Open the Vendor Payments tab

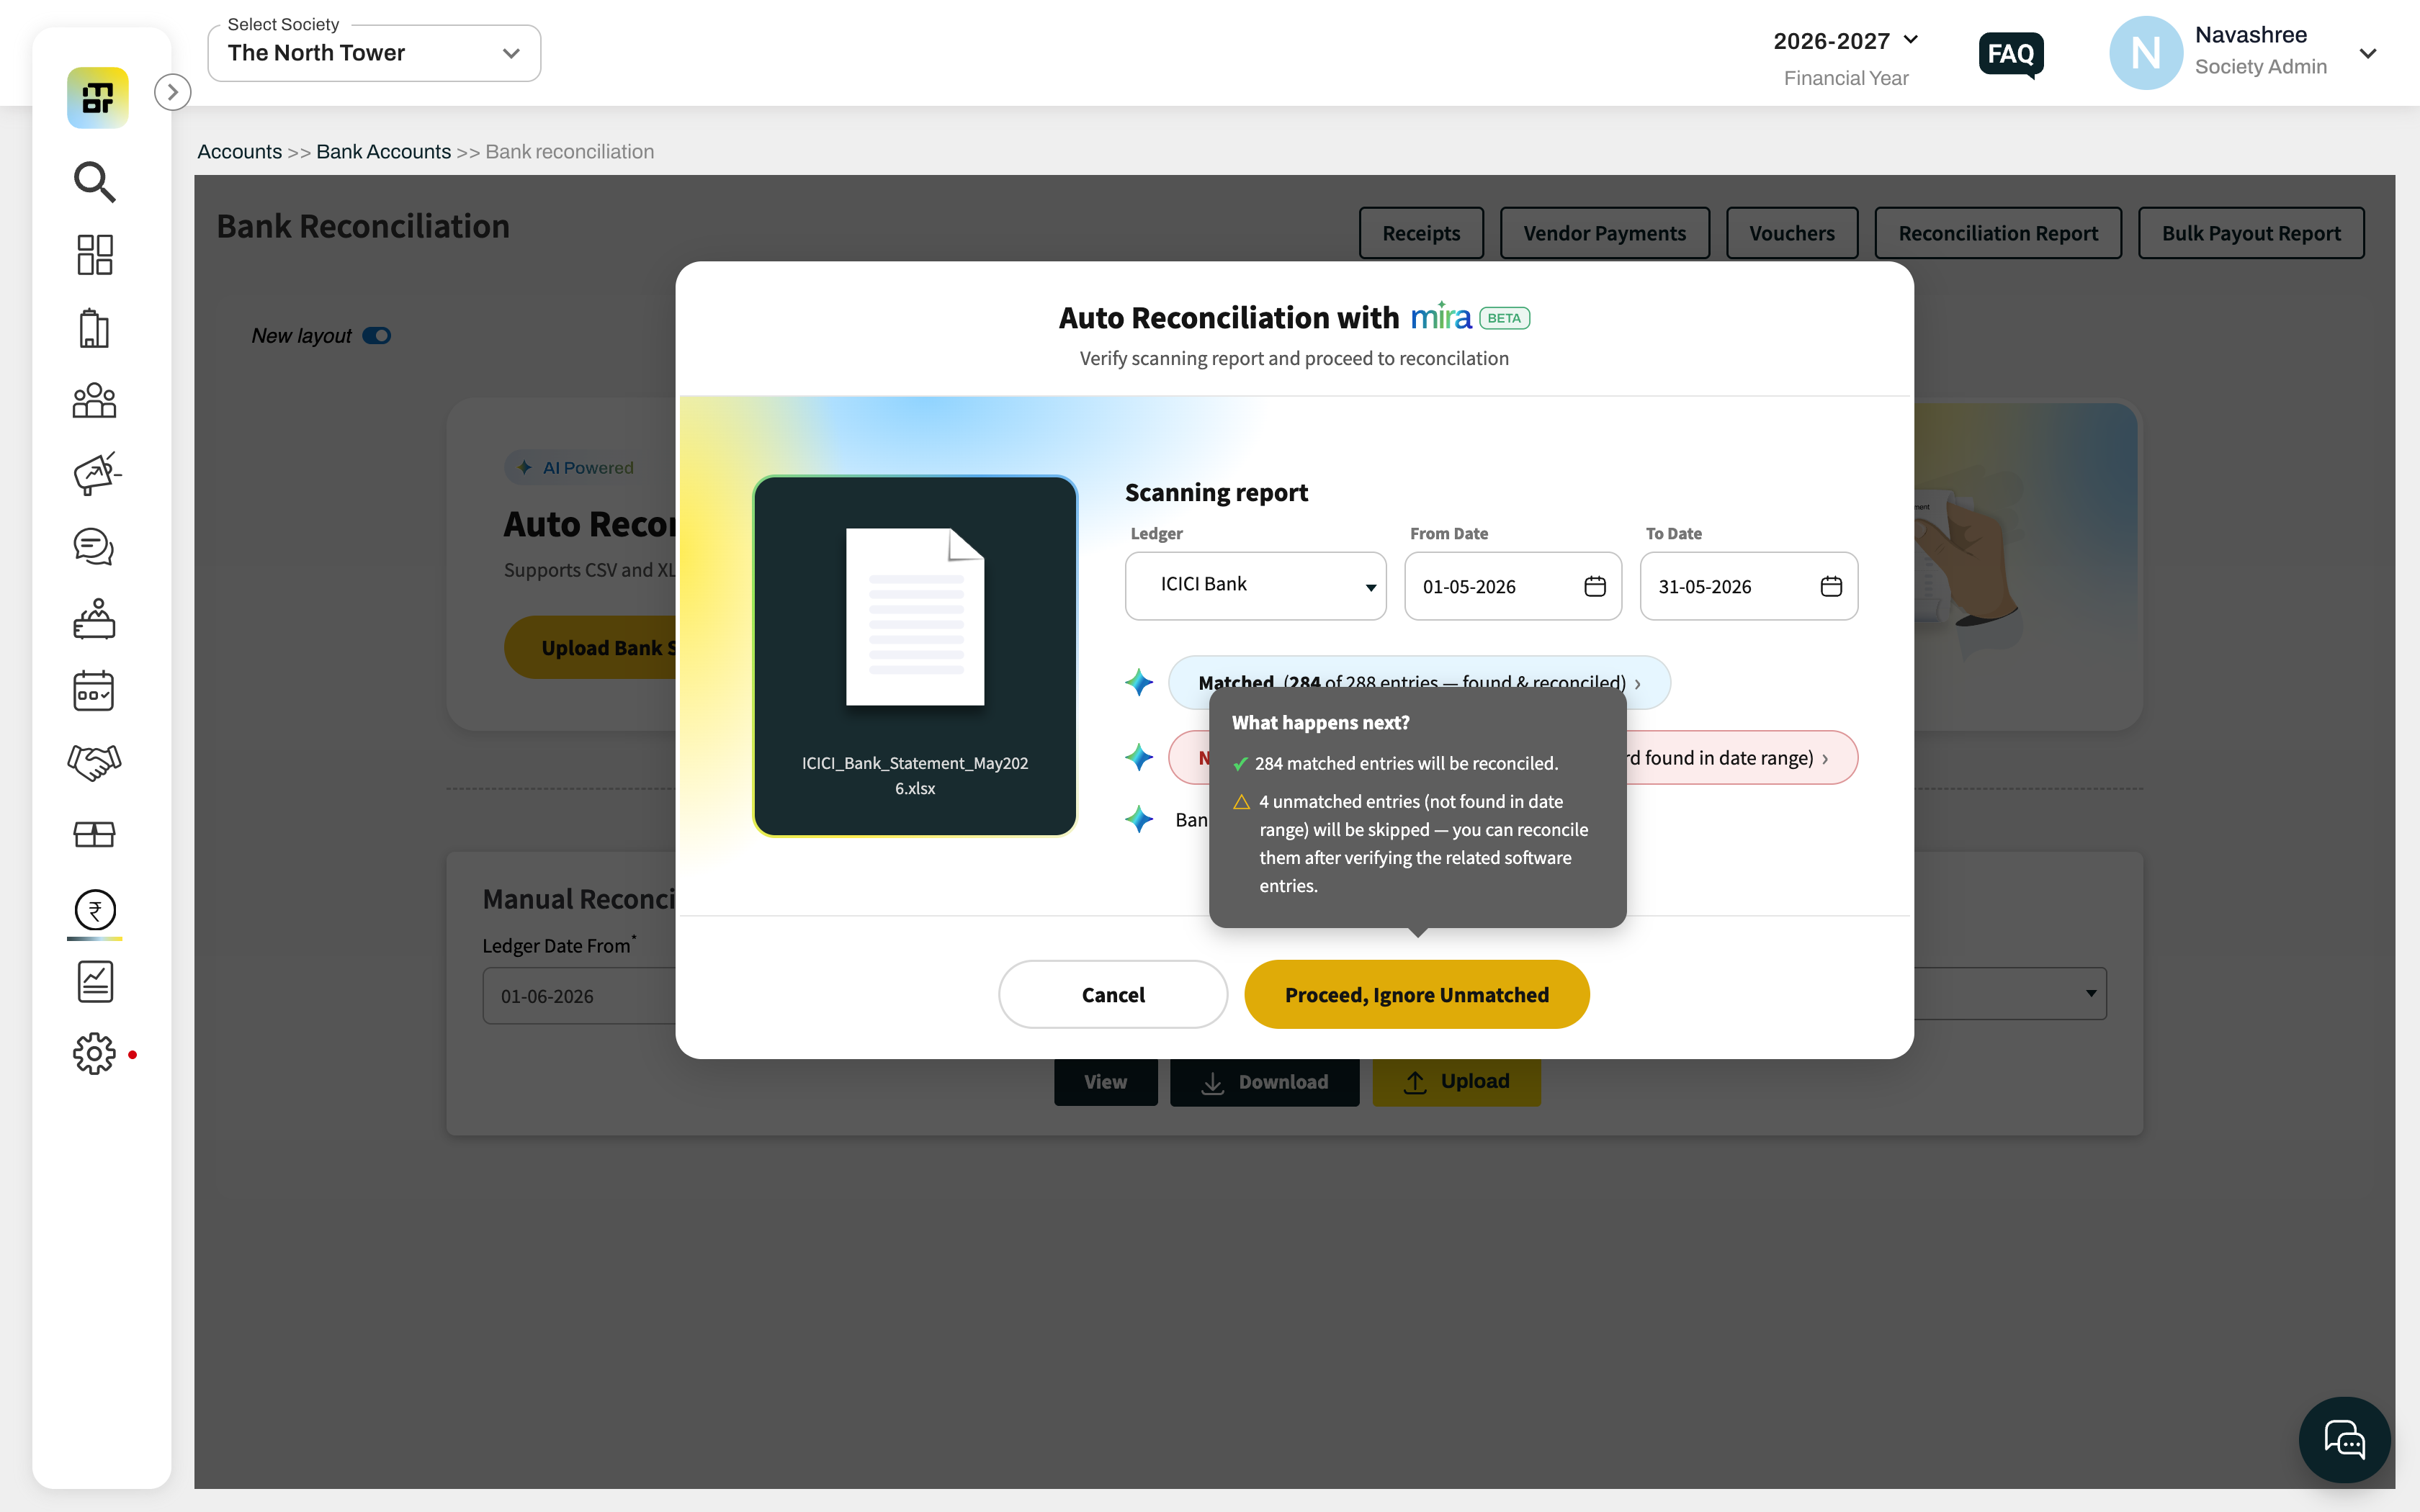pos(1604,233)
